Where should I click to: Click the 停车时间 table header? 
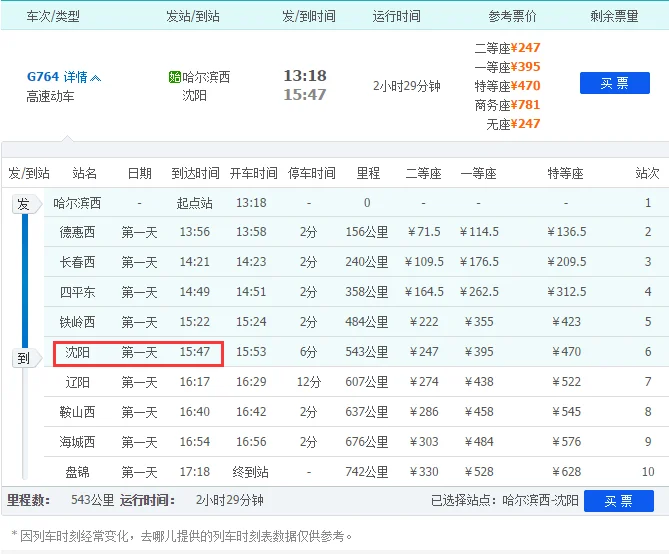click(x=311, y=173)
